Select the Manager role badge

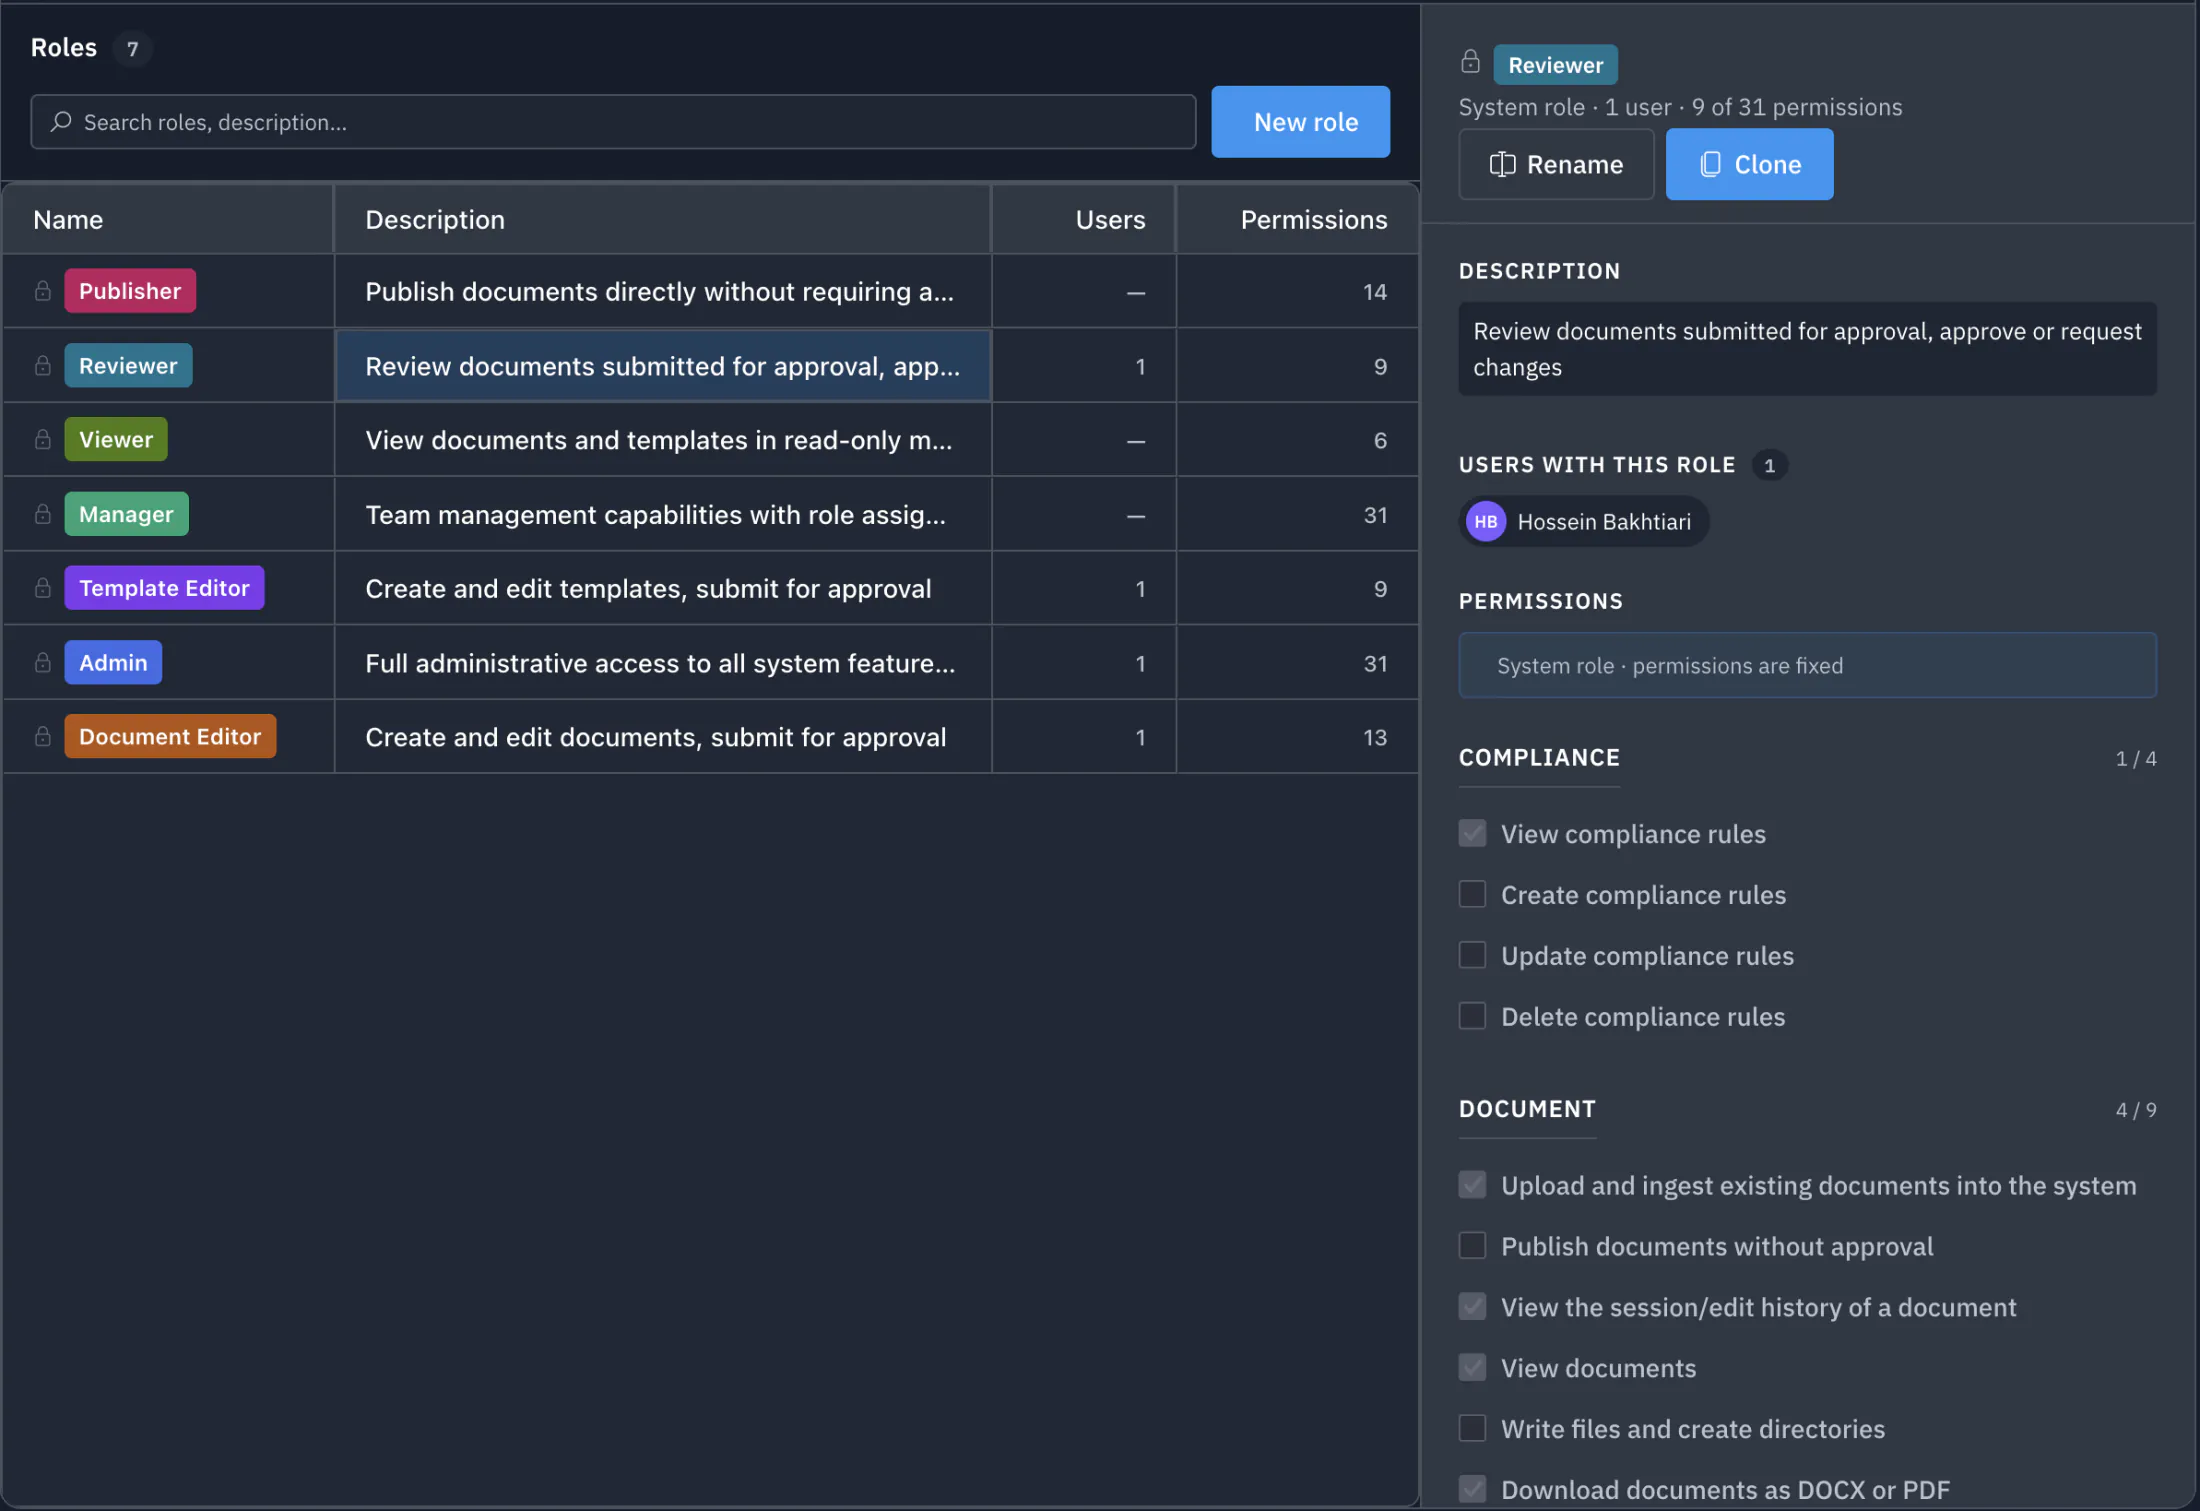tap(126, 514)
